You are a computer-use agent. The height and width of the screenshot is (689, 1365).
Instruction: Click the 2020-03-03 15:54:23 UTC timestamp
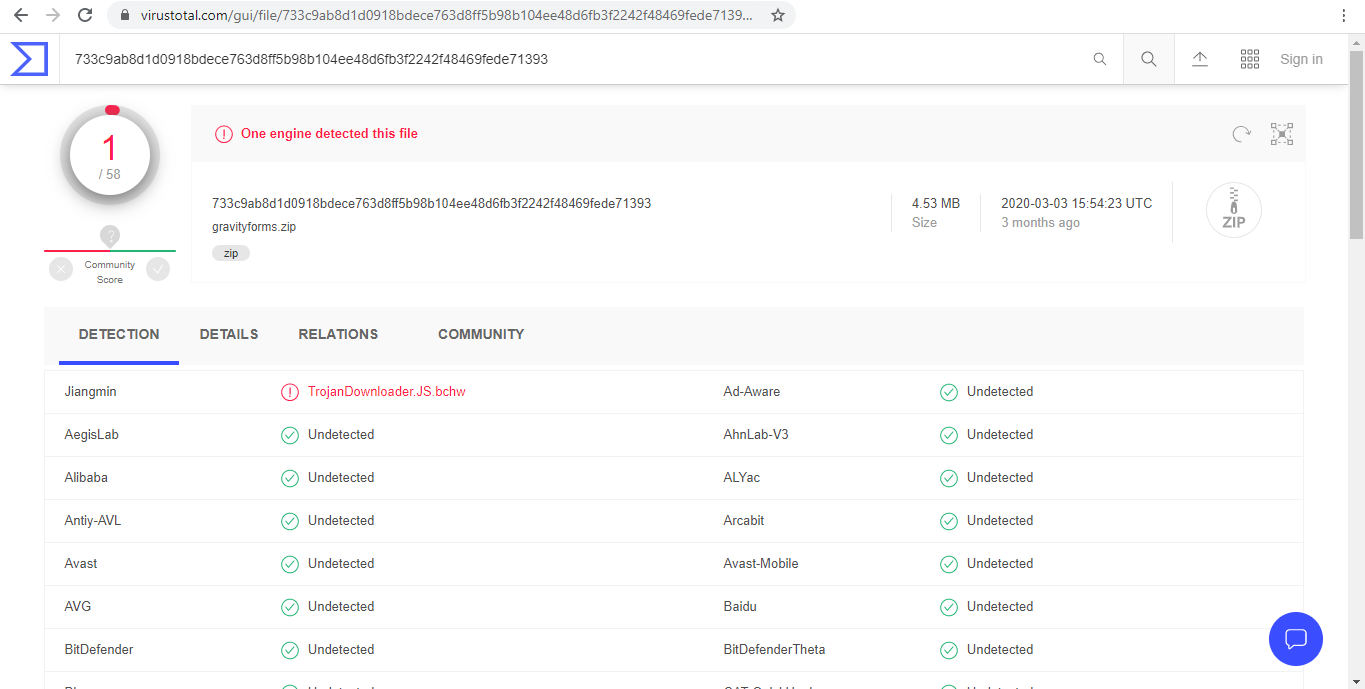pyautogui.click(x=1077, y=203)
